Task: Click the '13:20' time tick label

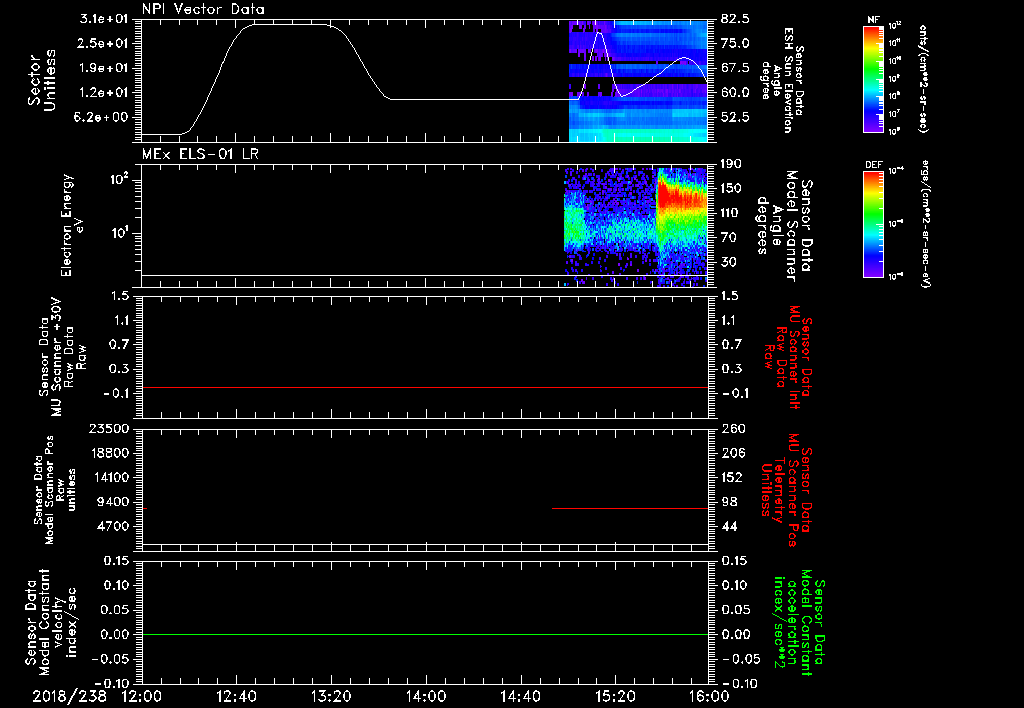Action: tap(331, 697)
